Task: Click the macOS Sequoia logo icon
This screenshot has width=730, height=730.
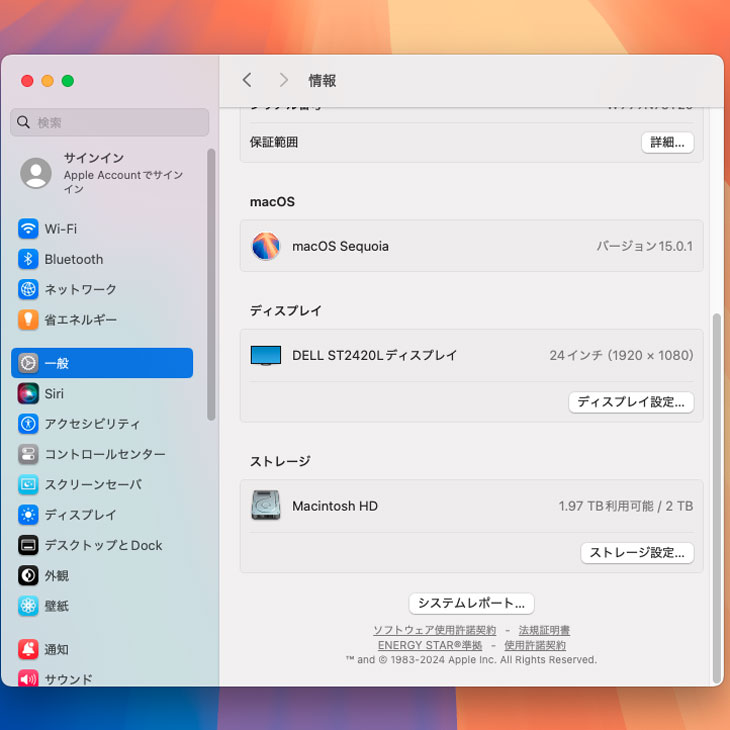Action: point(266,246)
